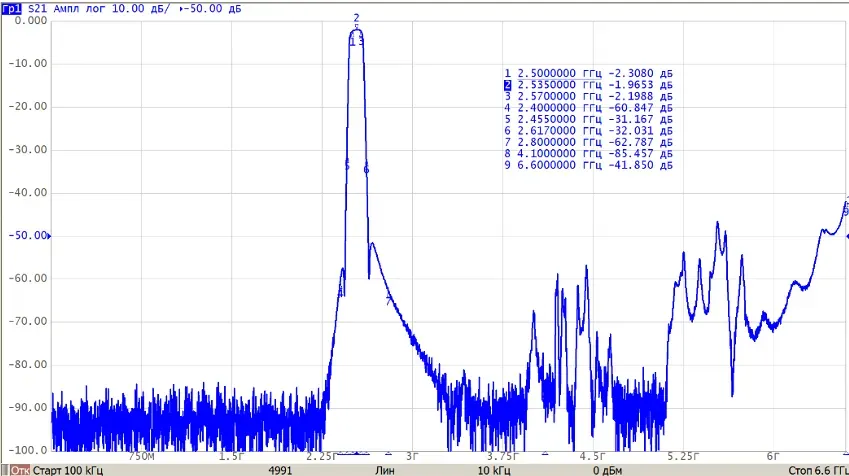
Task: Click marker 5 on the left filter skirt
Action: (347, 166)
